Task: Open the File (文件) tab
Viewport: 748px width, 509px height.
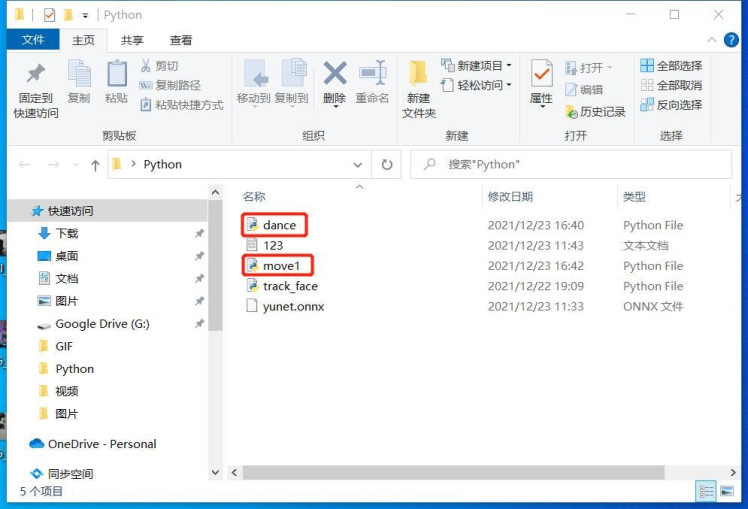Action: 33,40
